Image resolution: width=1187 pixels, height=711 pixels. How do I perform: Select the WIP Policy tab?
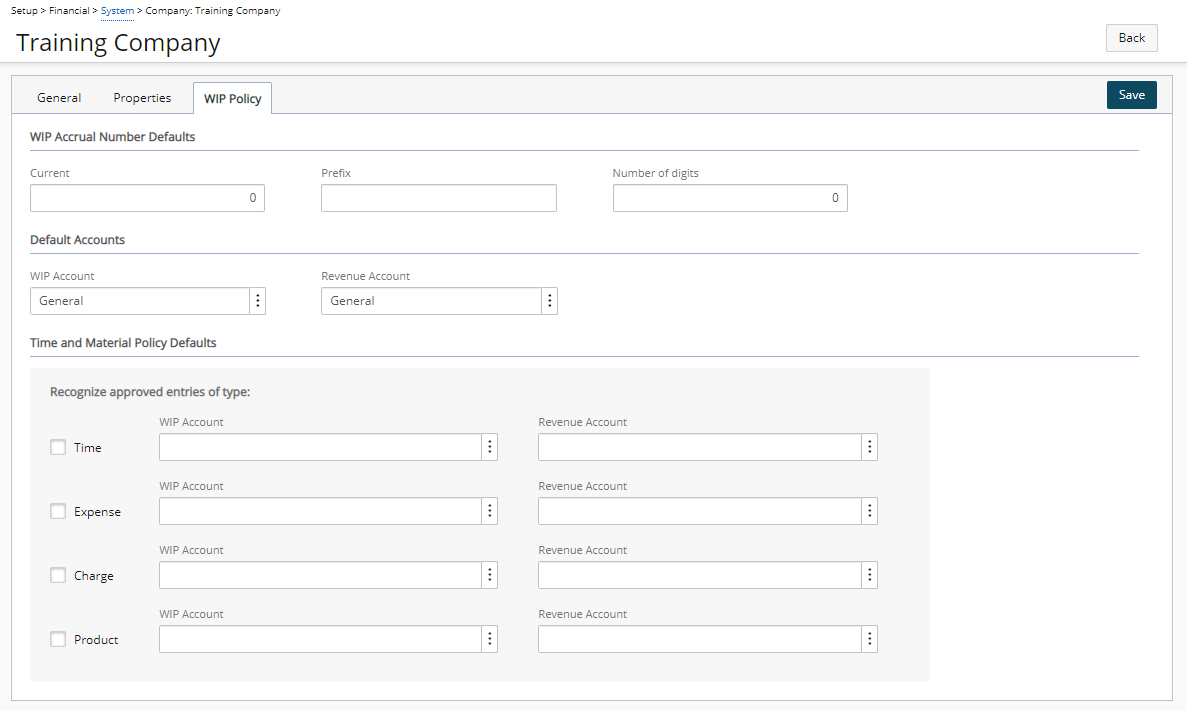tap(232, 98)
